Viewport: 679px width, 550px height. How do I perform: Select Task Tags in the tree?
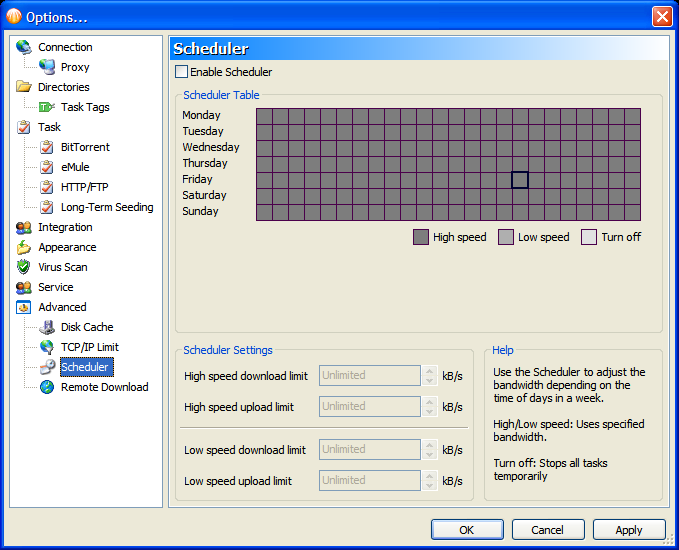pos(85,107)
